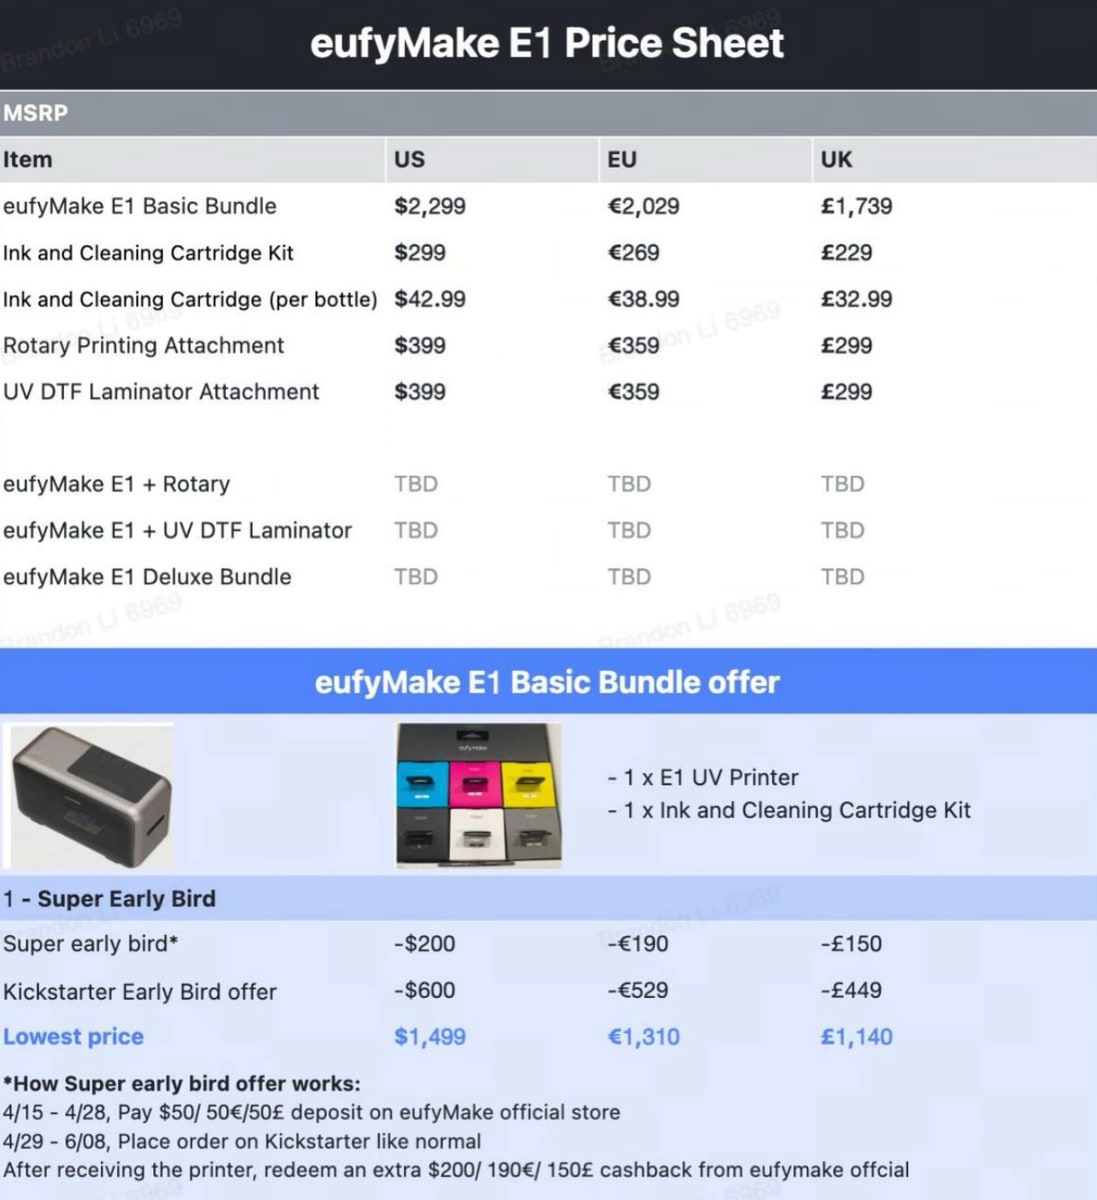Click the $1,499 lowest US price

tap(430, 1037)
